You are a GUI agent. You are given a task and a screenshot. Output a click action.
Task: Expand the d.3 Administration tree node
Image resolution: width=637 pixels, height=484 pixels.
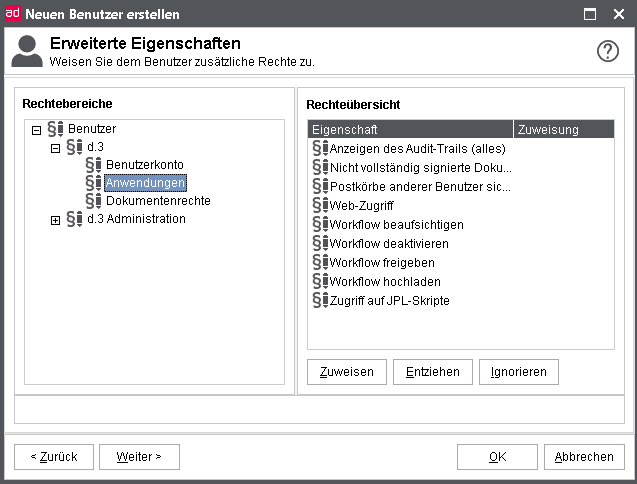[55, 220]
